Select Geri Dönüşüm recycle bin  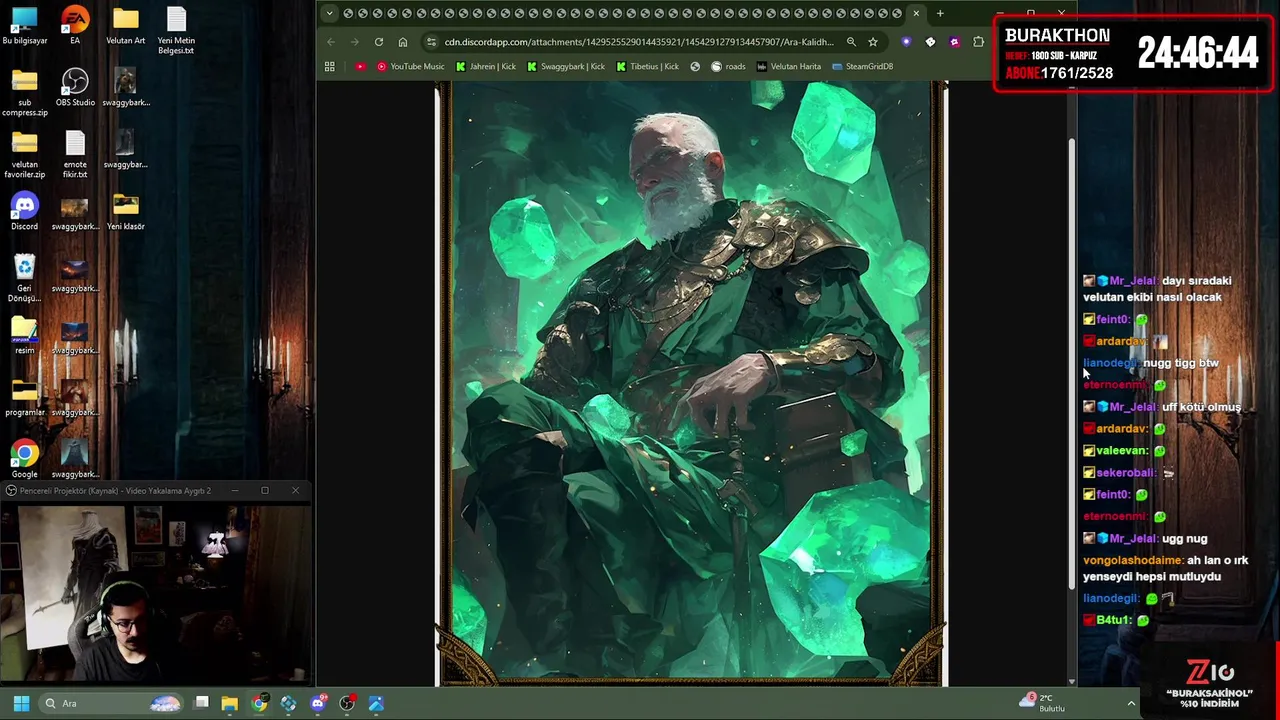coord(24,279)
